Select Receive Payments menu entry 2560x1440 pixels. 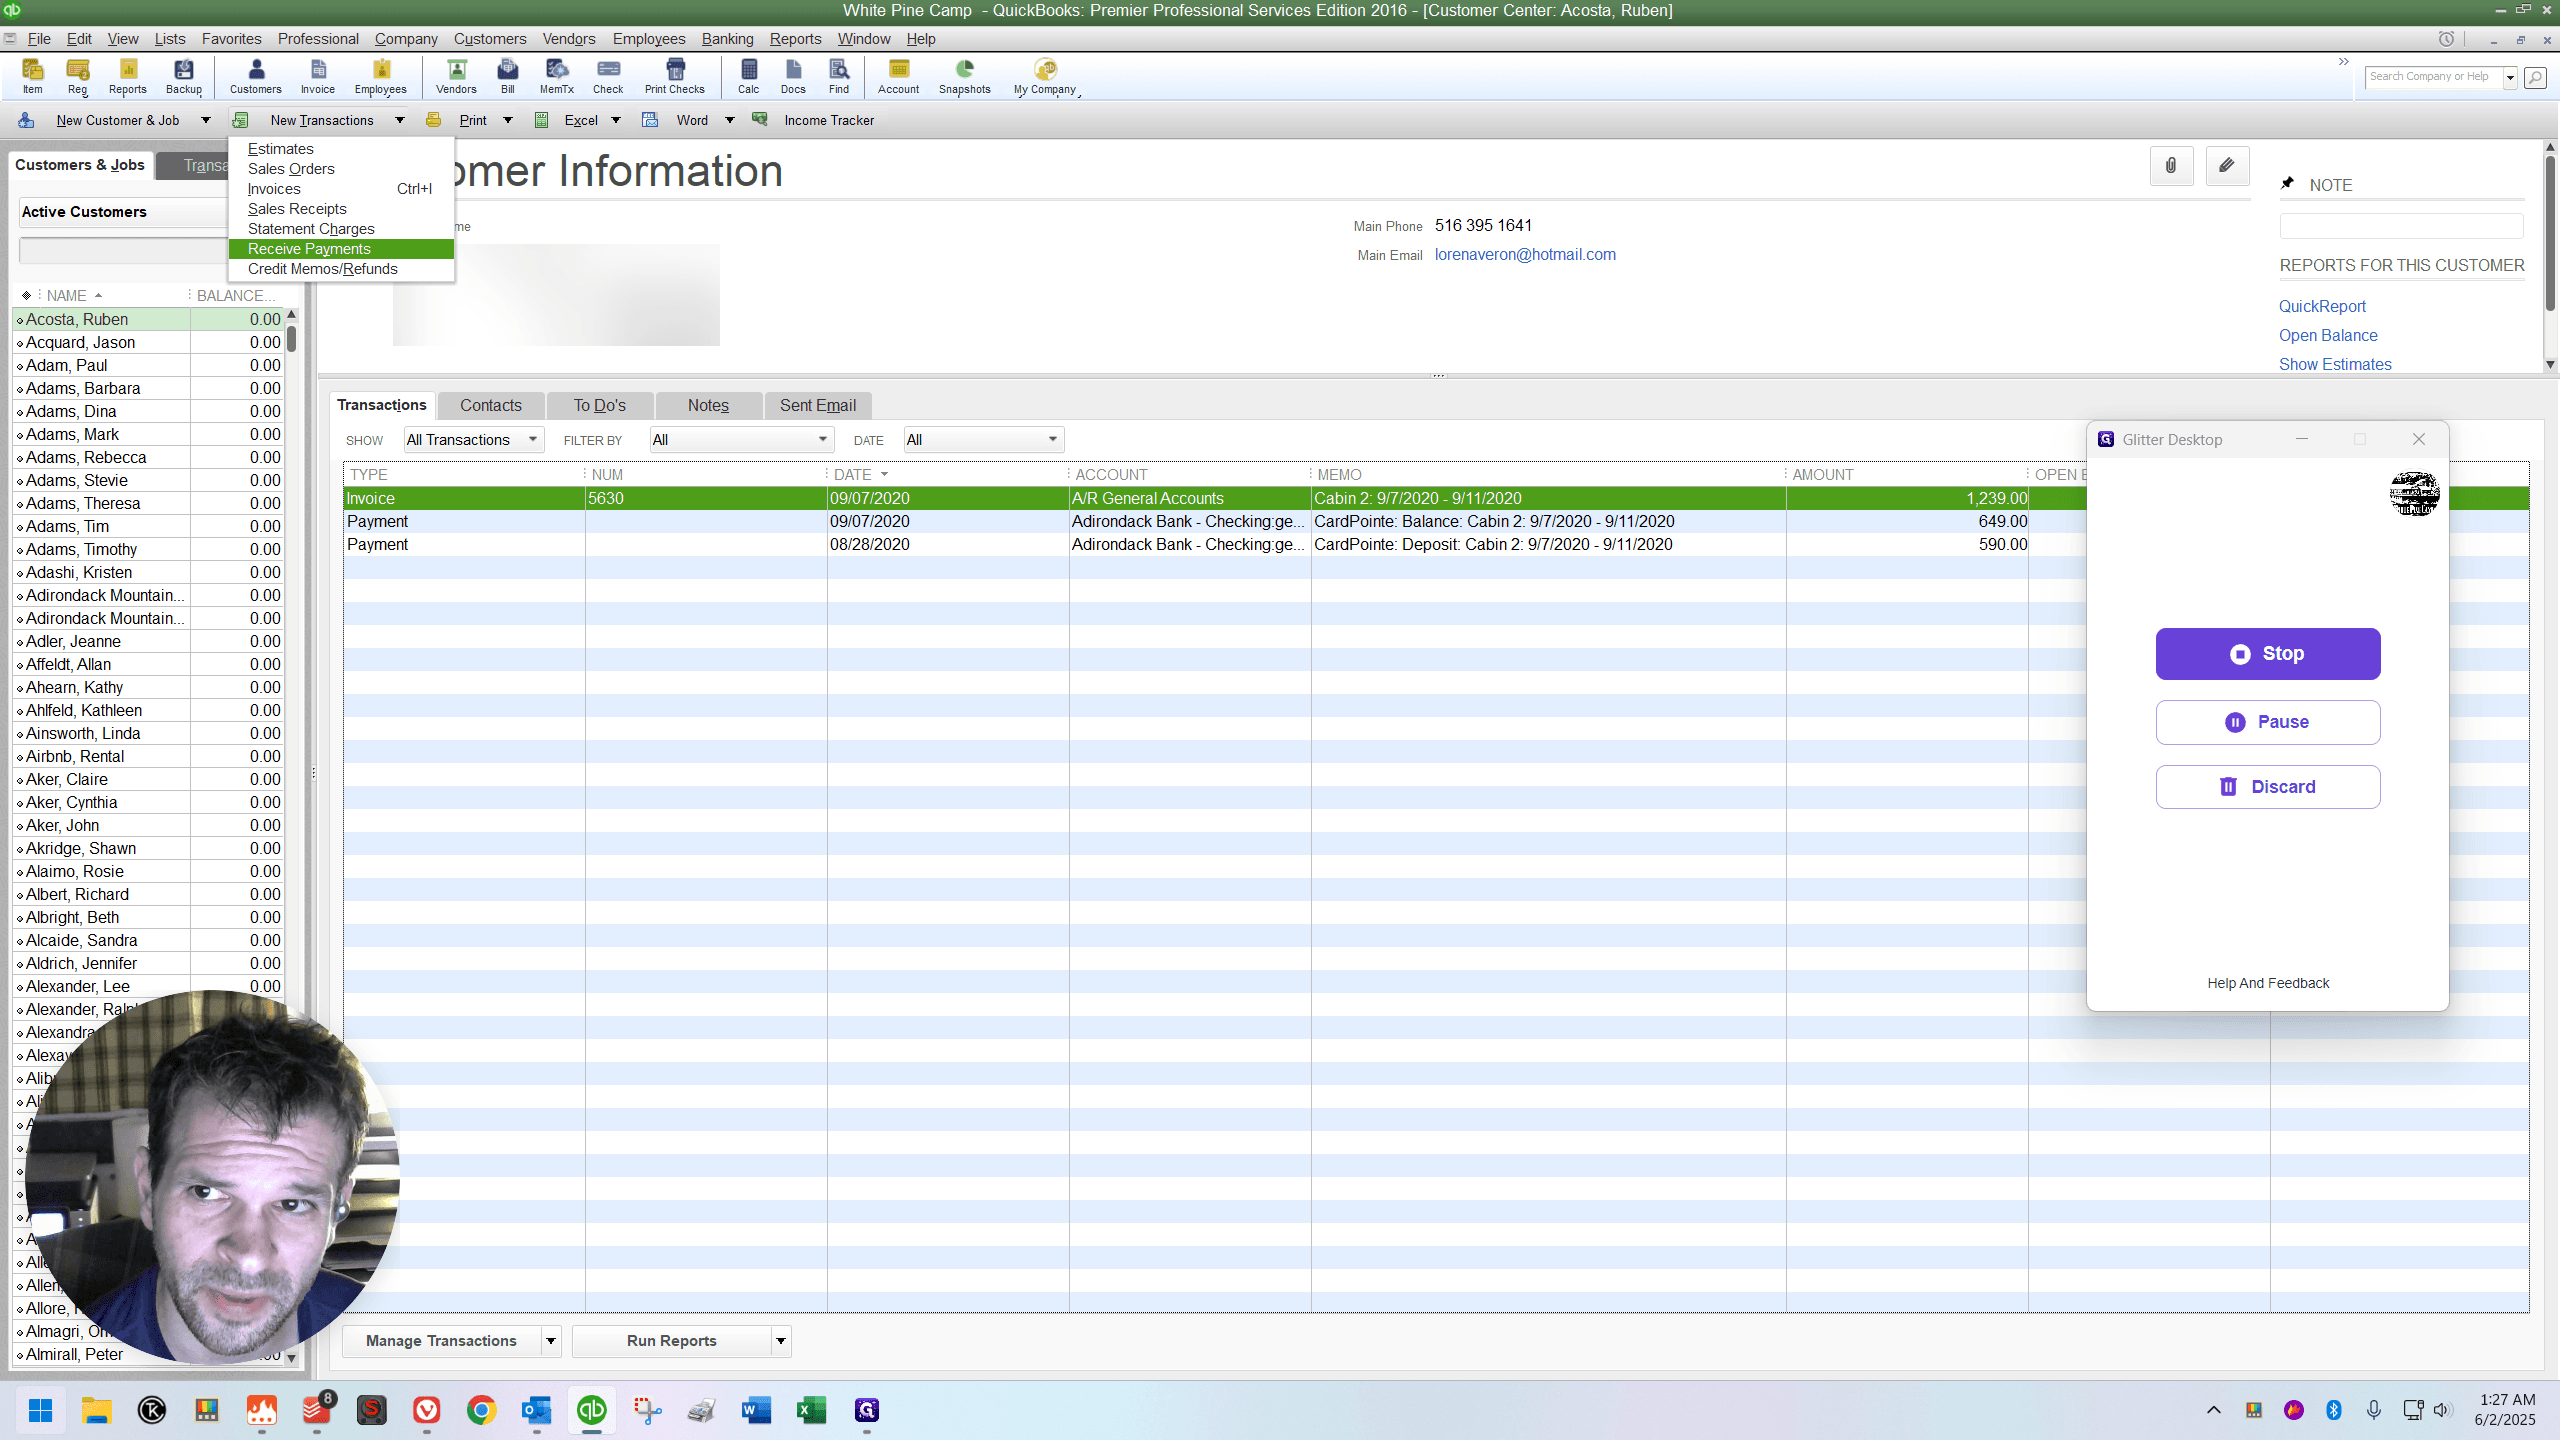pos(341,249)
